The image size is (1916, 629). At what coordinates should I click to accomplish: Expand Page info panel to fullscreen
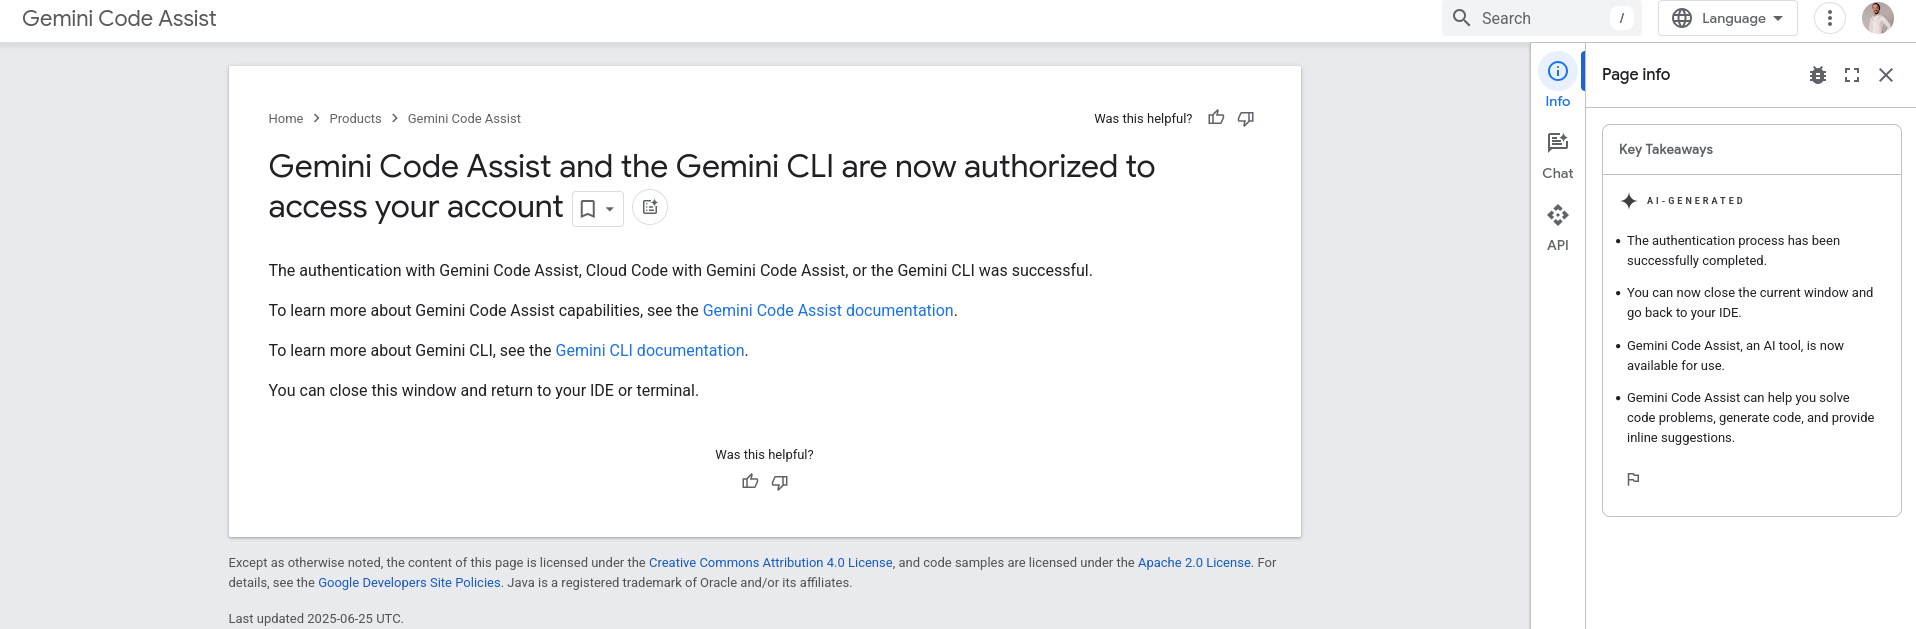(1852, 75)
